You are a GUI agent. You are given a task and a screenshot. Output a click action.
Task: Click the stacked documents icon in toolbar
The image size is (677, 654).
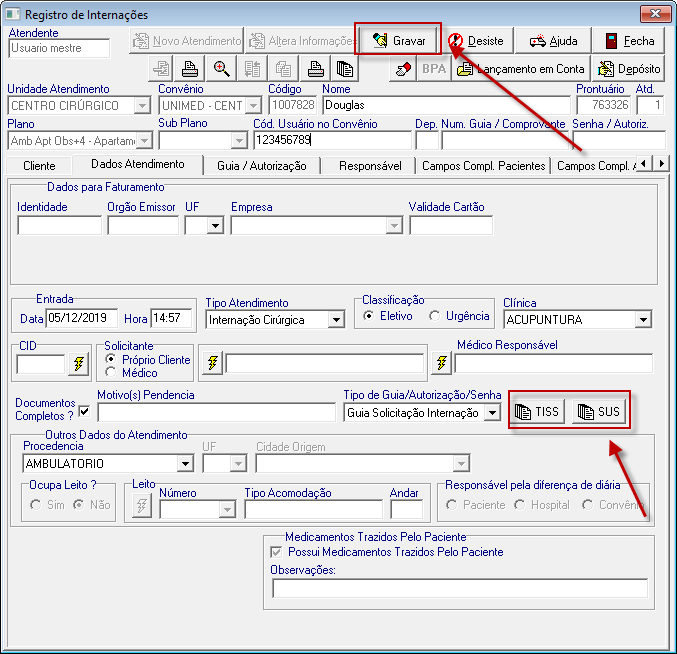coord(345,69)
